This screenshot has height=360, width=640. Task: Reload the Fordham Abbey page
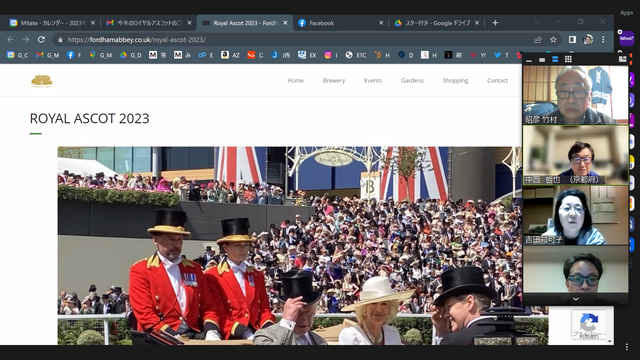[41, 40]
